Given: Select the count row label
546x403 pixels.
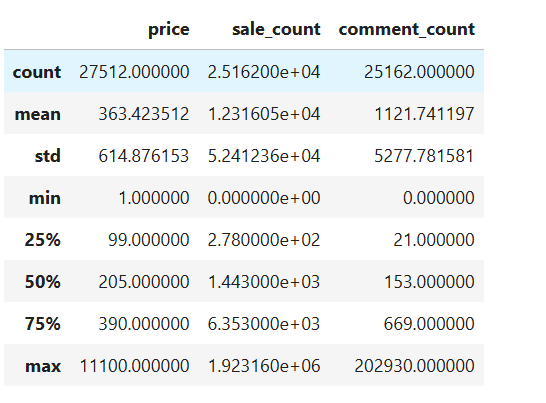Looking at the screenshot, I should (x=37, y=72).
